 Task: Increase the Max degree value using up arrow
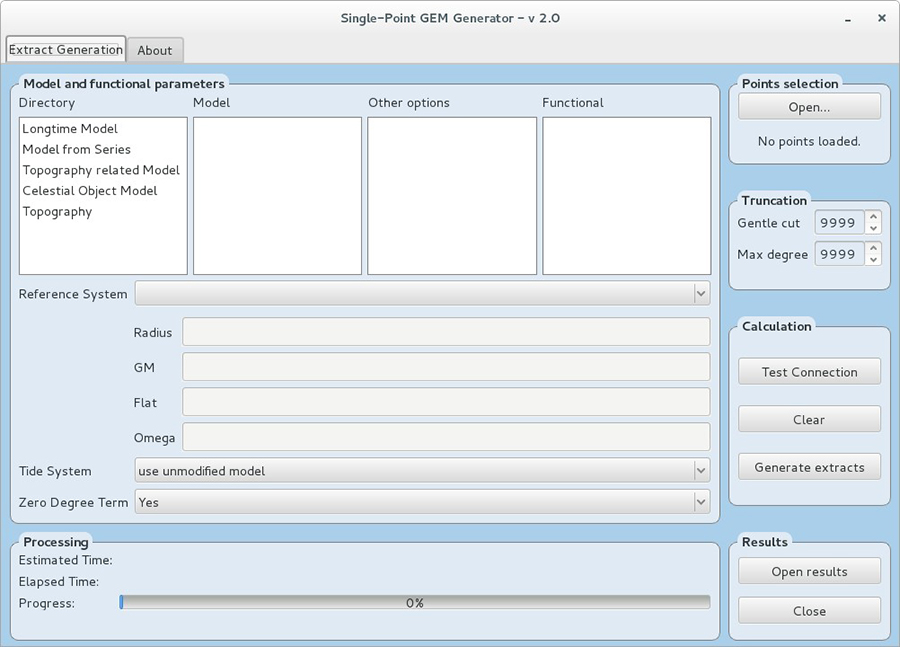click(873, 247)
